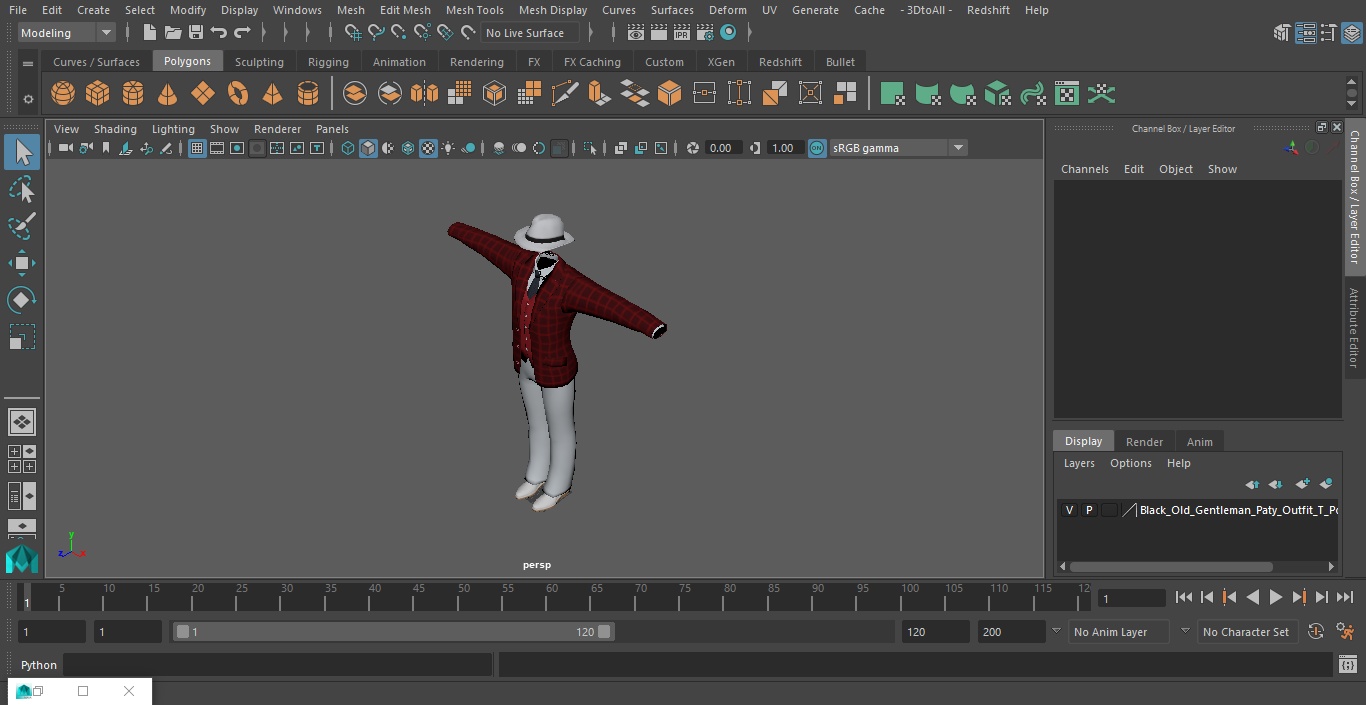Create a polygon cylinder from shelf
The width and height of the screenshot is (1366, 705).
(133, 94)
